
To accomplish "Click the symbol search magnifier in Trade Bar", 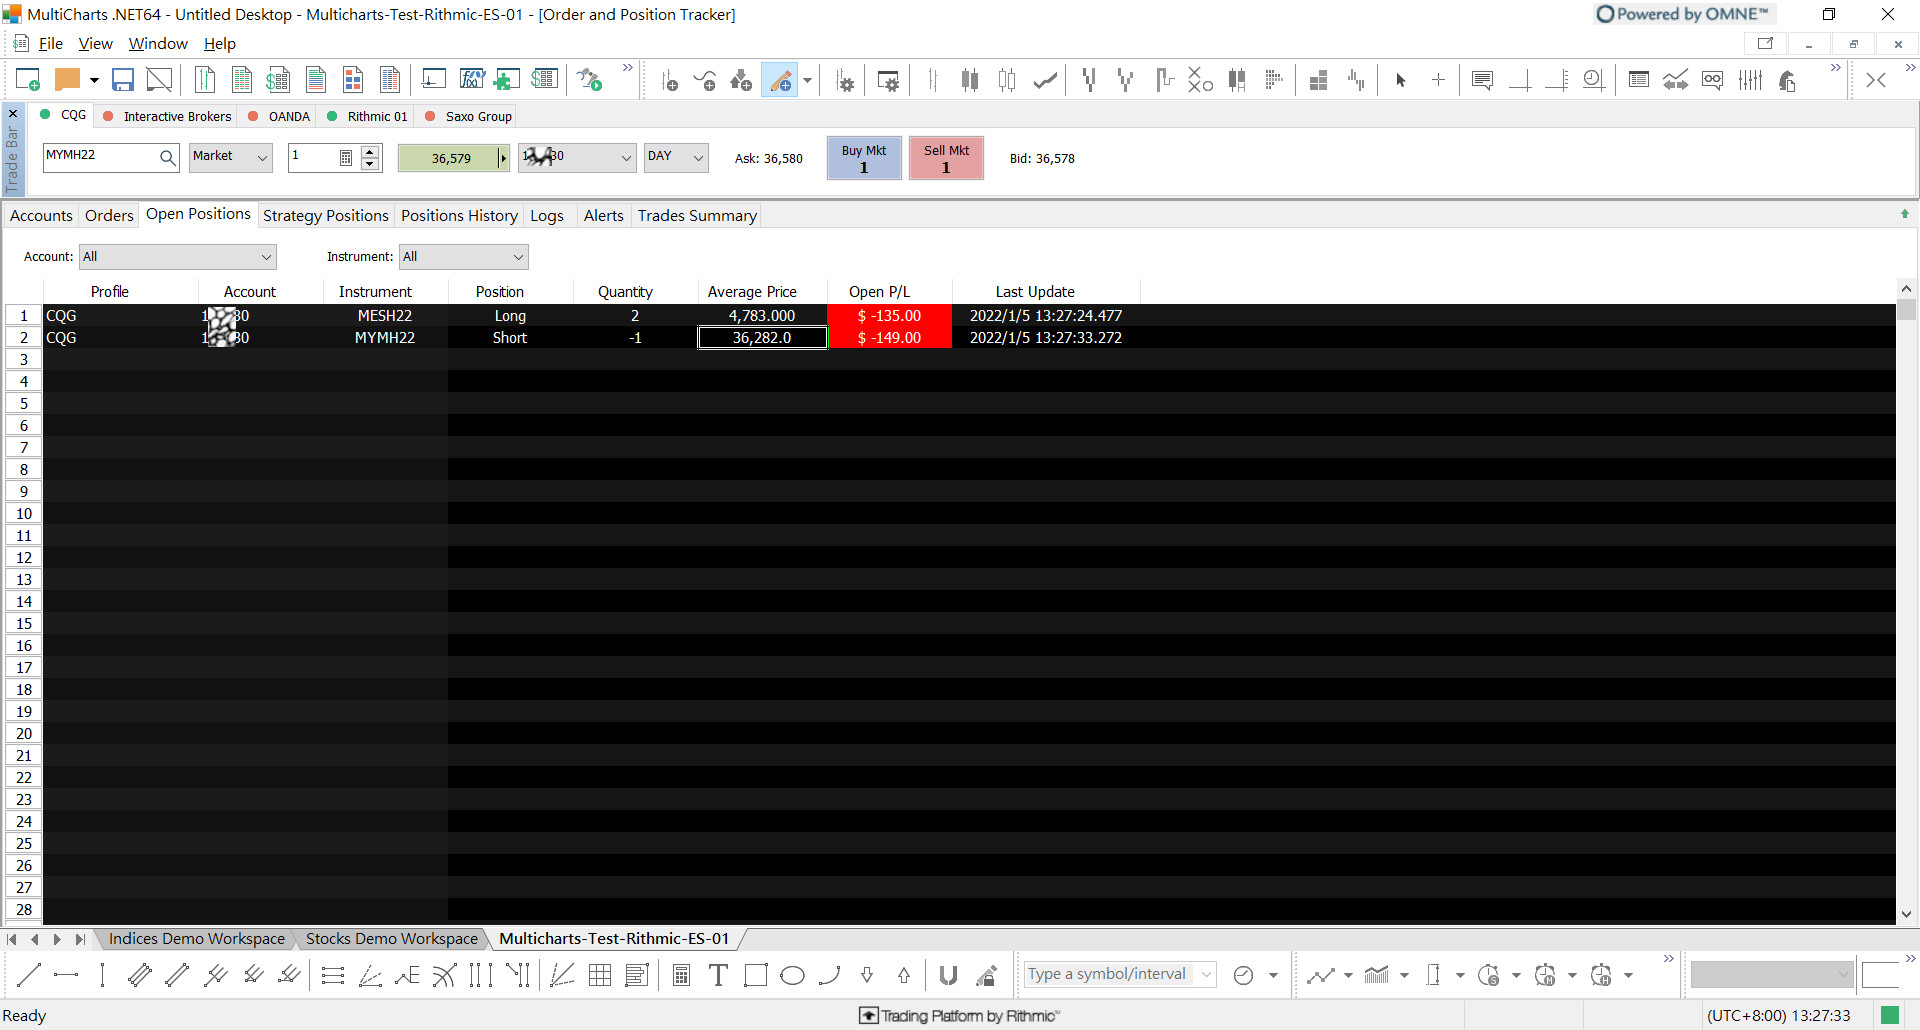I will [x=167, y=157].
